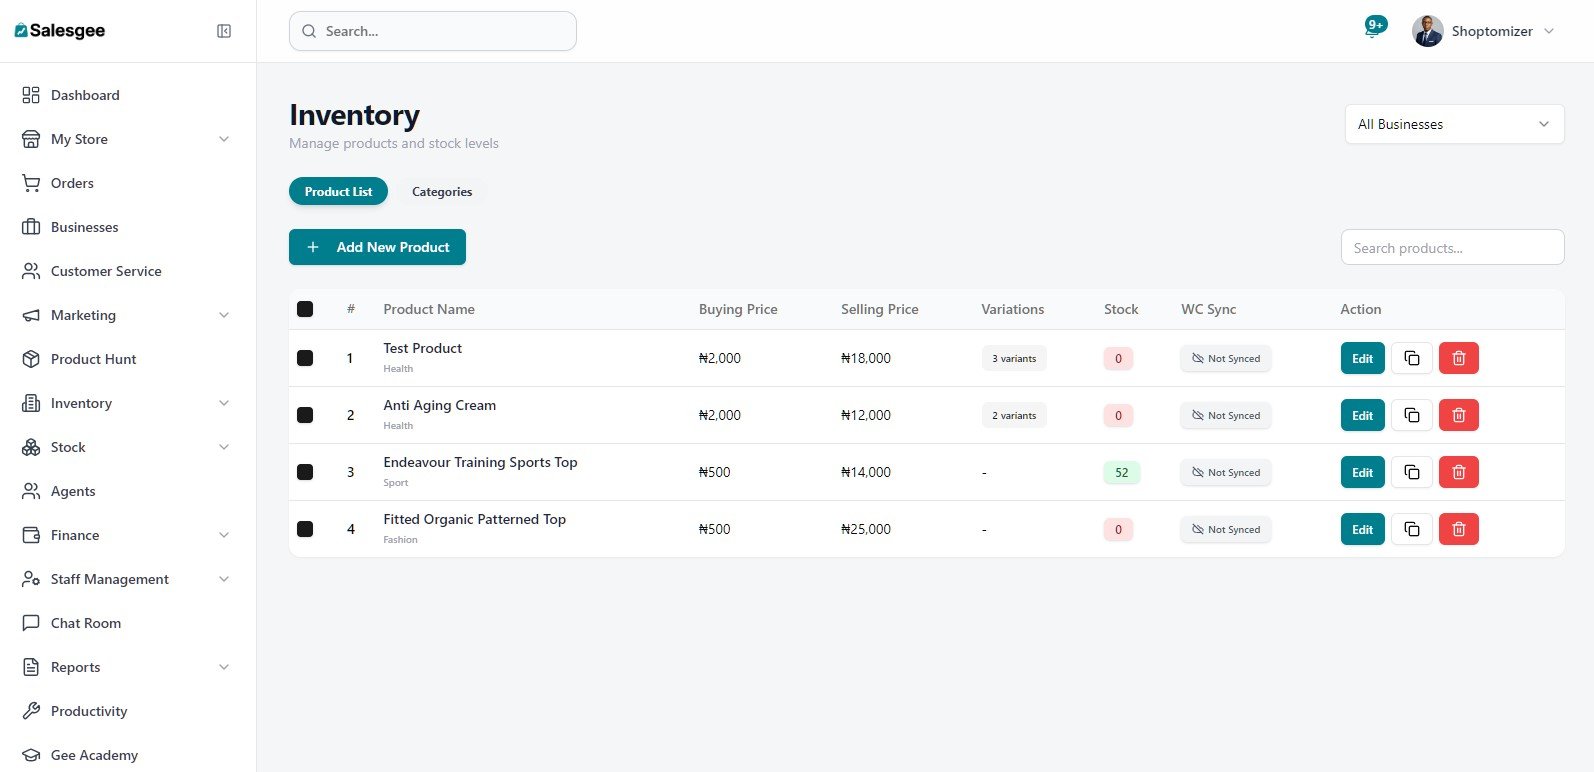The height and width of the screenshot is (772, 1594).
Task: Focus the top global Search field
Action: click(x=433, y=31)
